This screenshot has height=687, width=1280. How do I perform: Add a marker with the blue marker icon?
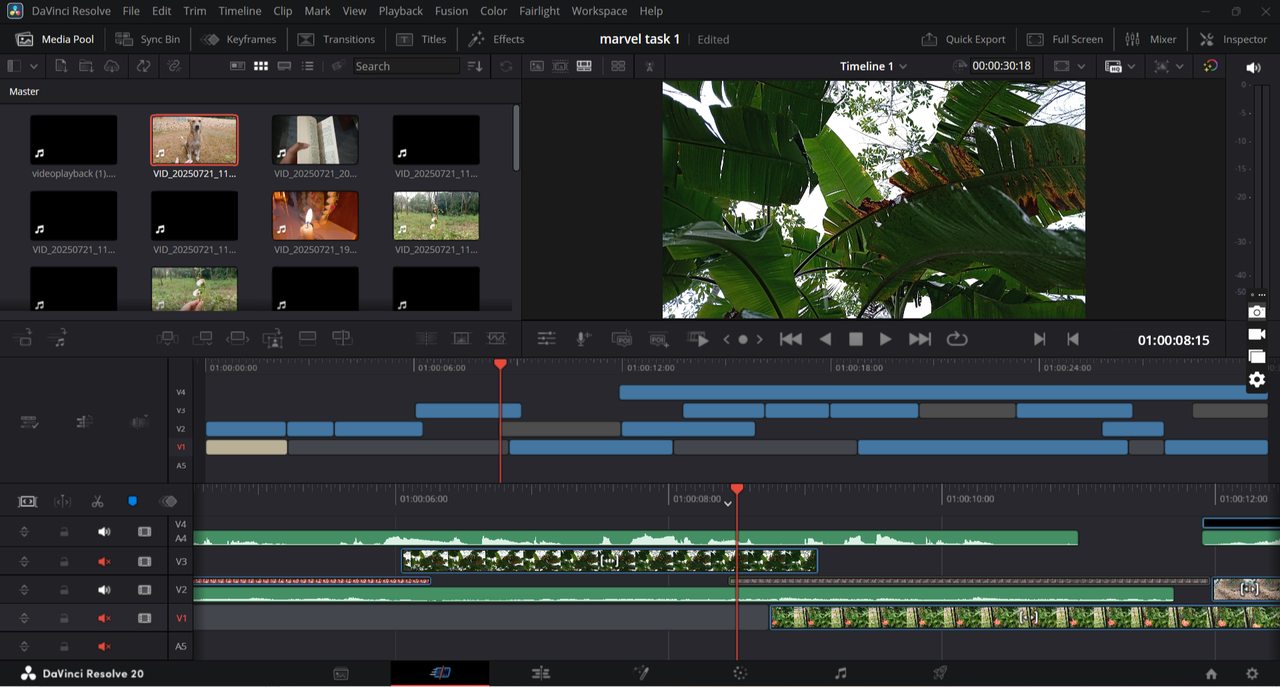pyautogui.click(x=132, y=501)
